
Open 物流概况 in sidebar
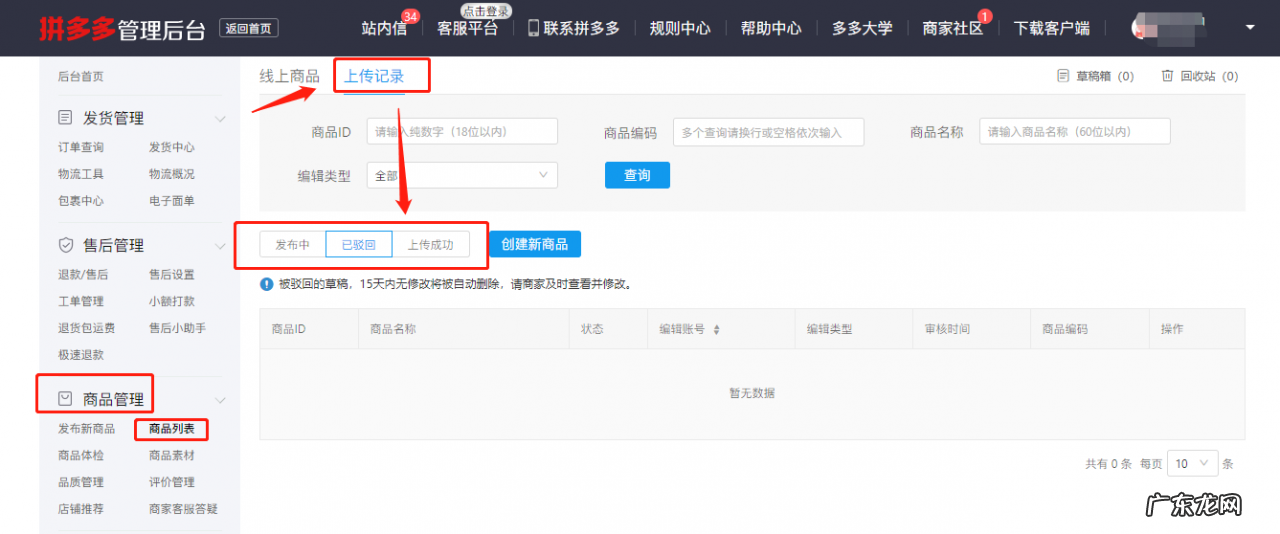[x=172, y=174]
